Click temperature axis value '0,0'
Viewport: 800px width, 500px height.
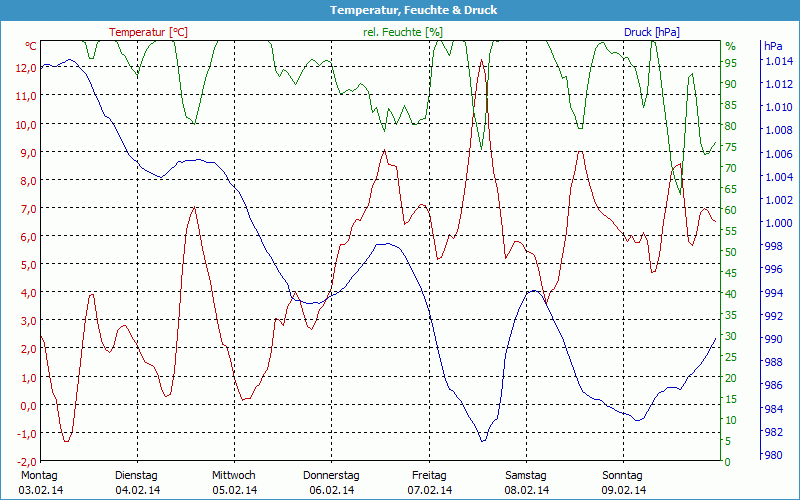tap(29, 406)
